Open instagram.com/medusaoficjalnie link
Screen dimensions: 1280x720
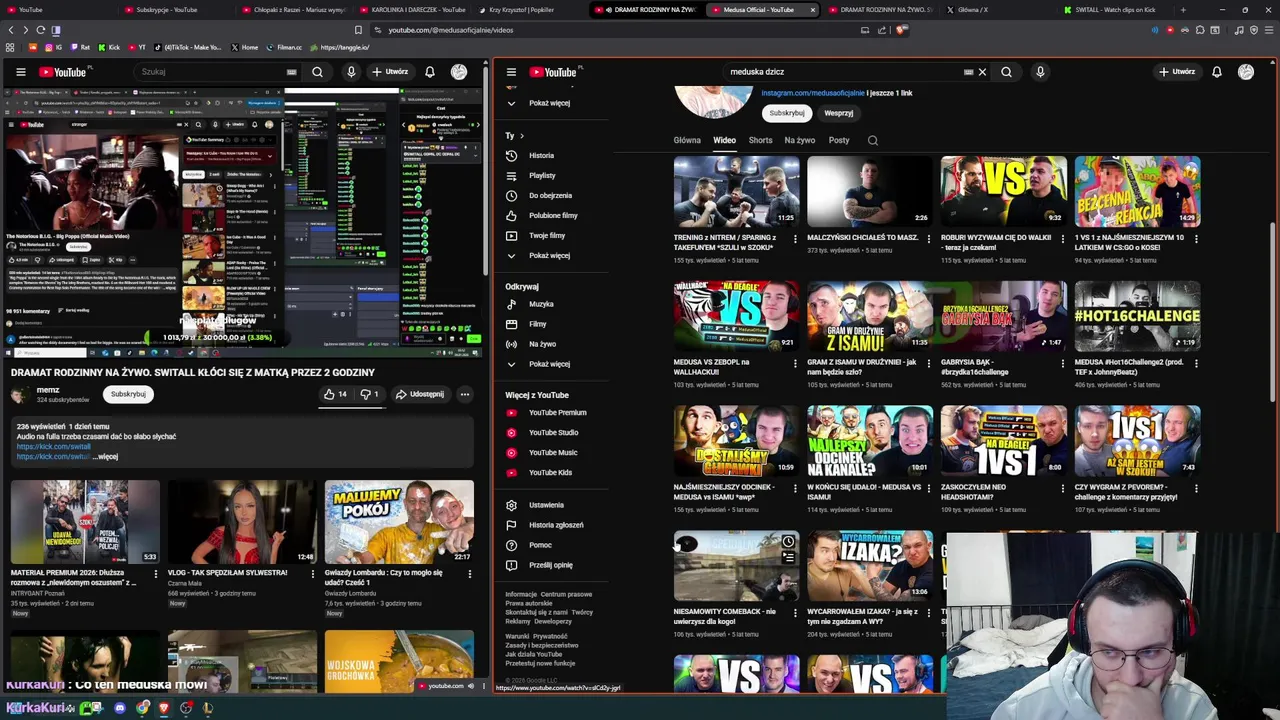(813, 93)
